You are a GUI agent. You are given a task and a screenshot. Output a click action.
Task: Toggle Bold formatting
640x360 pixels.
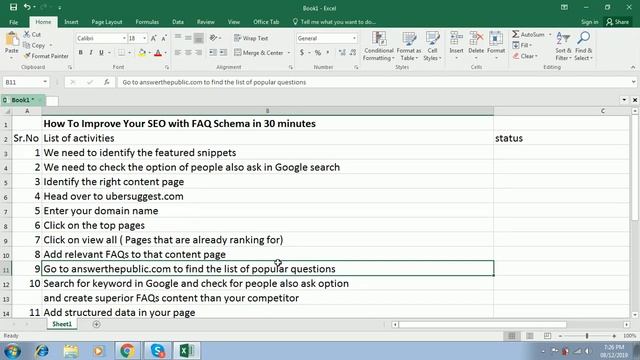click(80, 53)
